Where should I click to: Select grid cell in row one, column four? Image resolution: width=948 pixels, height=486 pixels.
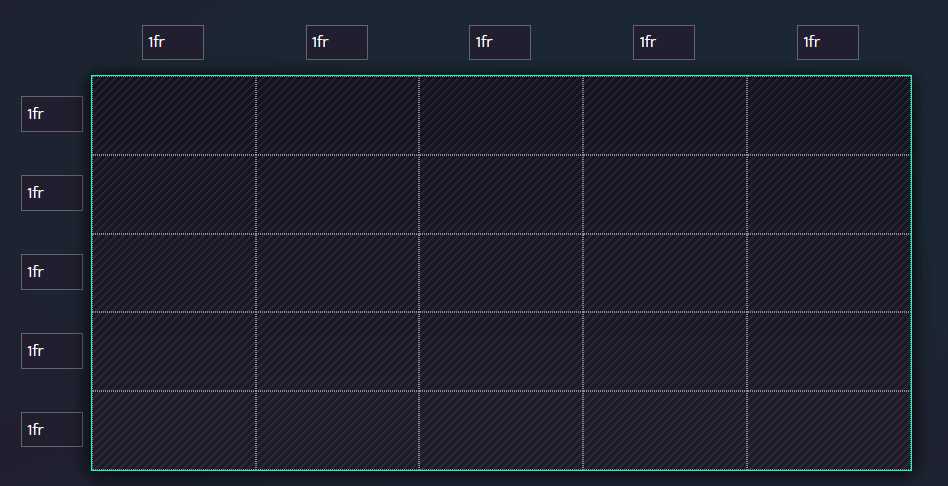665,115
